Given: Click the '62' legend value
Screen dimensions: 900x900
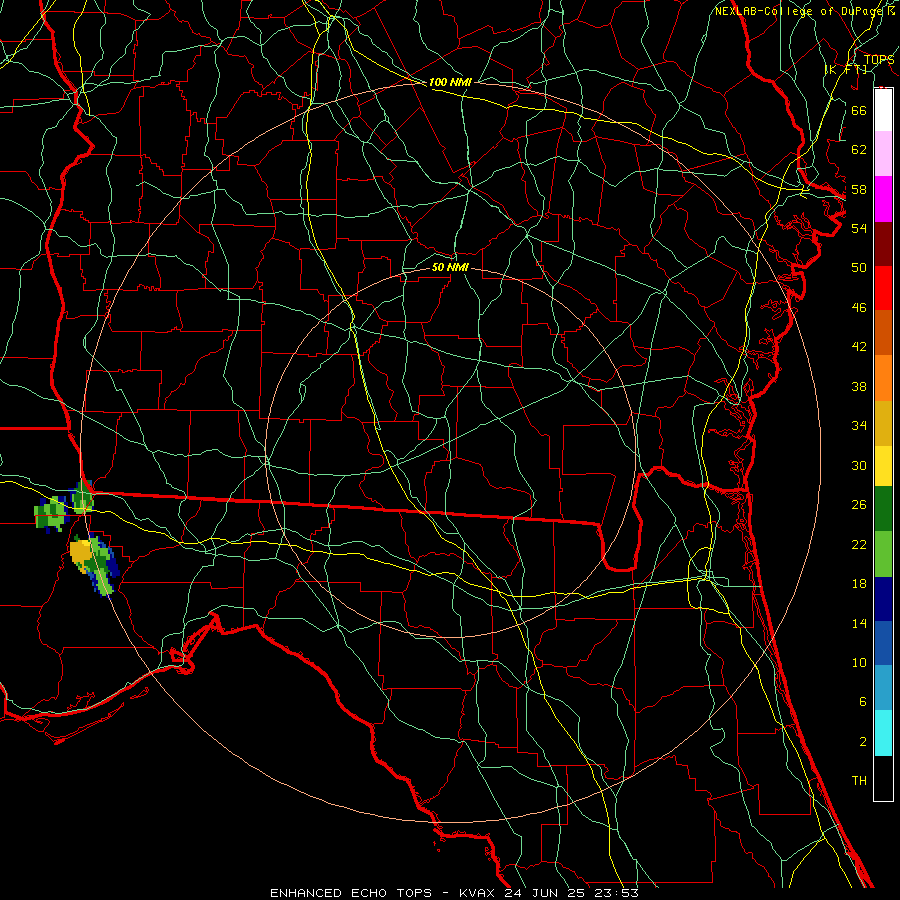Looking at the screenshot, I should coord(859,150).
